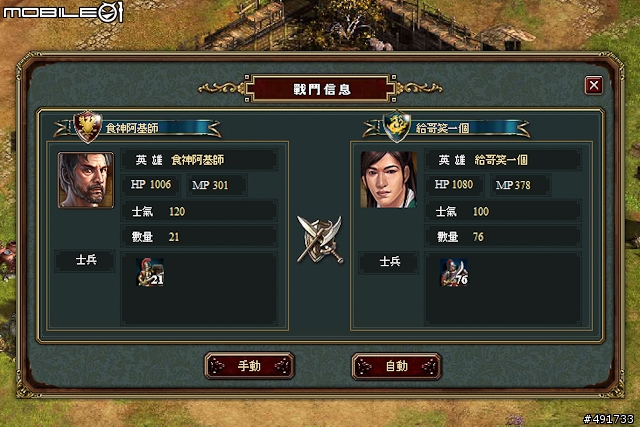Click the MP 301 stat field
The width and height of the screenshot is (640, 427).
click(216, 185)
